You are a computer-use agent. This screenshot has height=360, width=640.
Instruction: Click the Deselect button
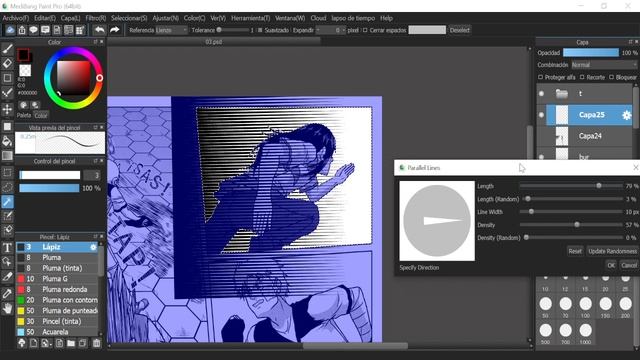(460, 30)
